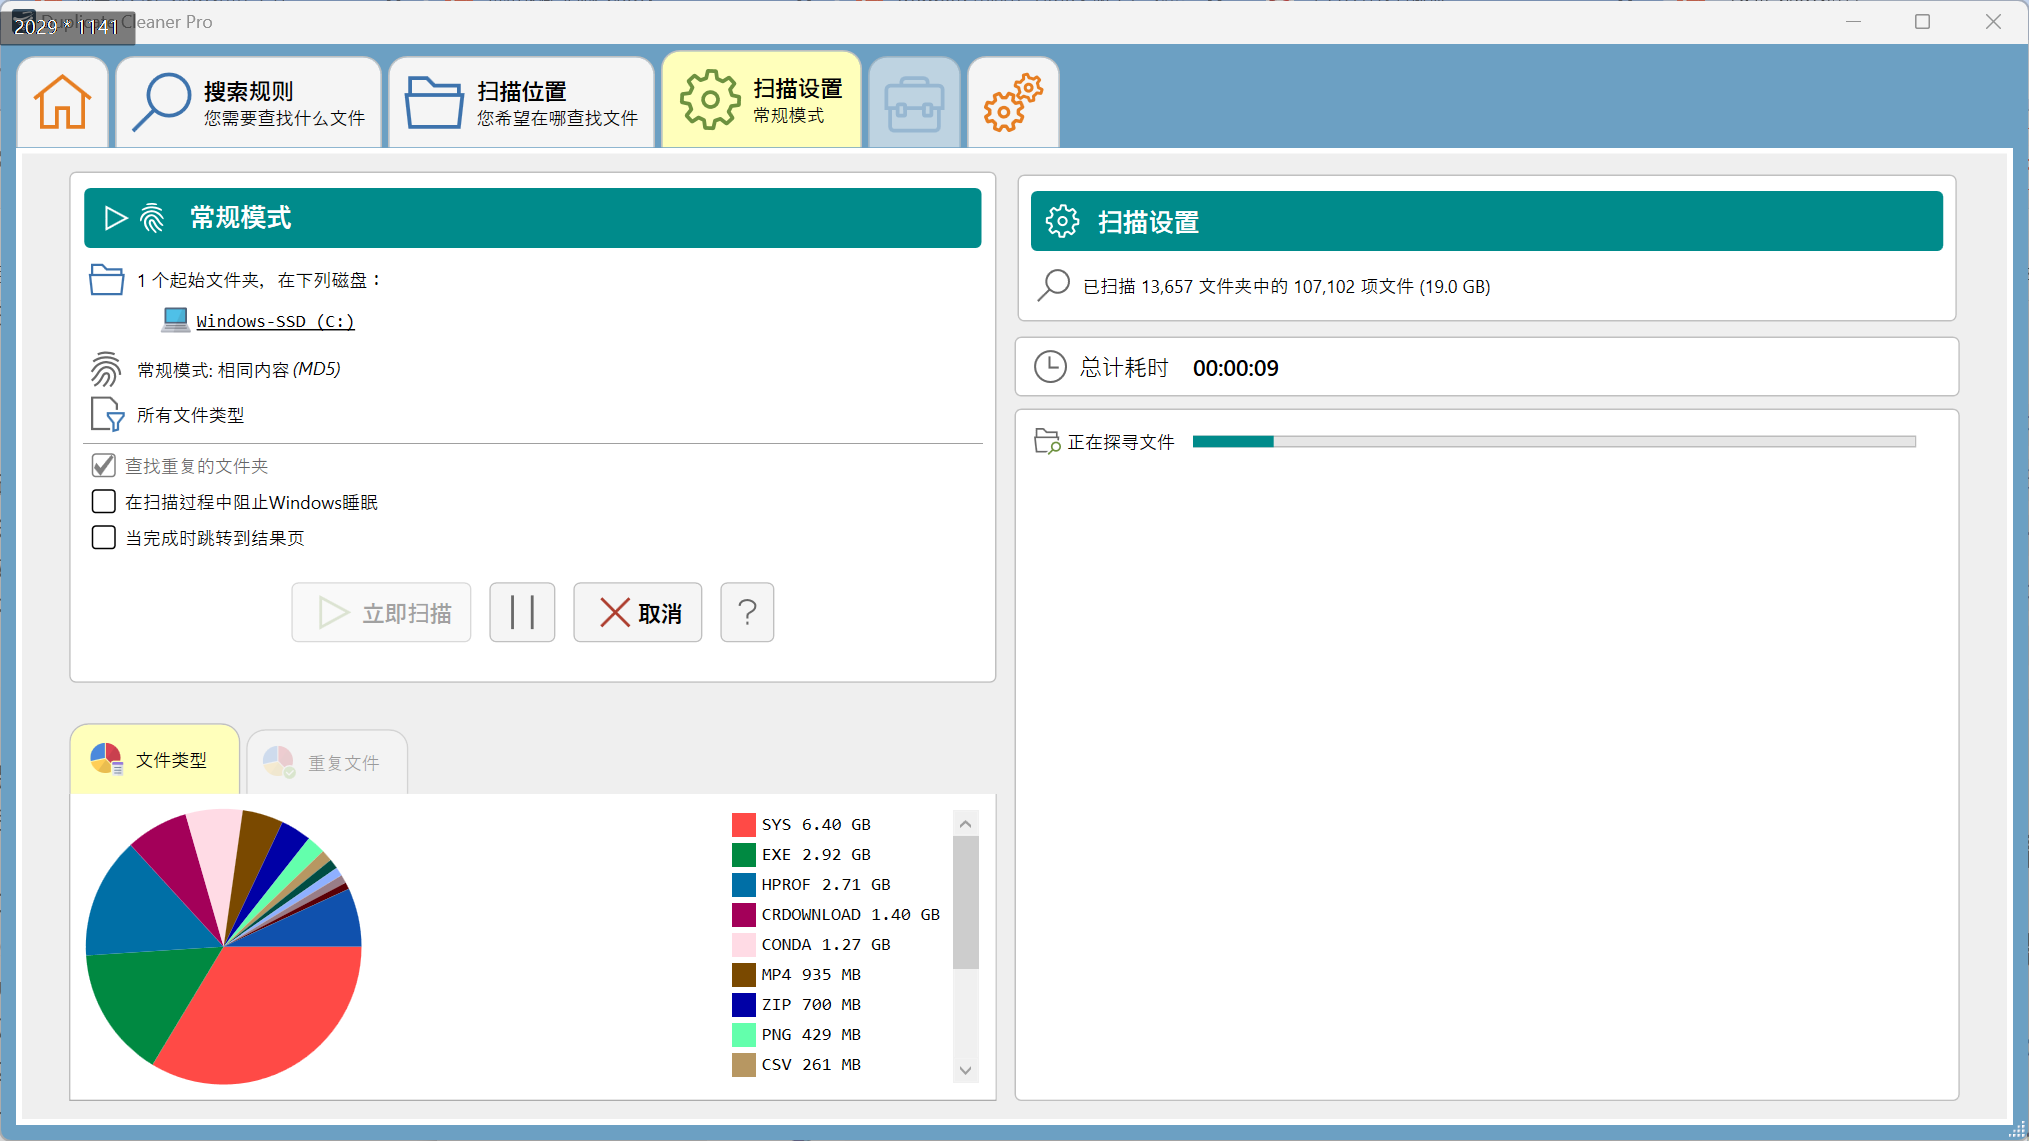The image size is (2029, 1141).
Task: Click the play triangle in 常规模式 header
Action: pyautogui.click(x=116, y=218)
